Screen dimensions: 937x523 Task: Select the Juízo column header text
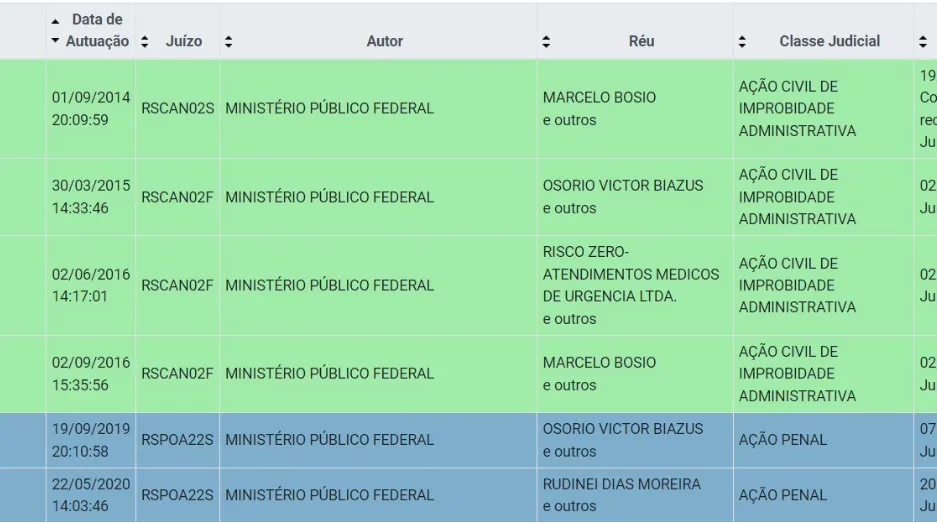(x=183, y=41)
